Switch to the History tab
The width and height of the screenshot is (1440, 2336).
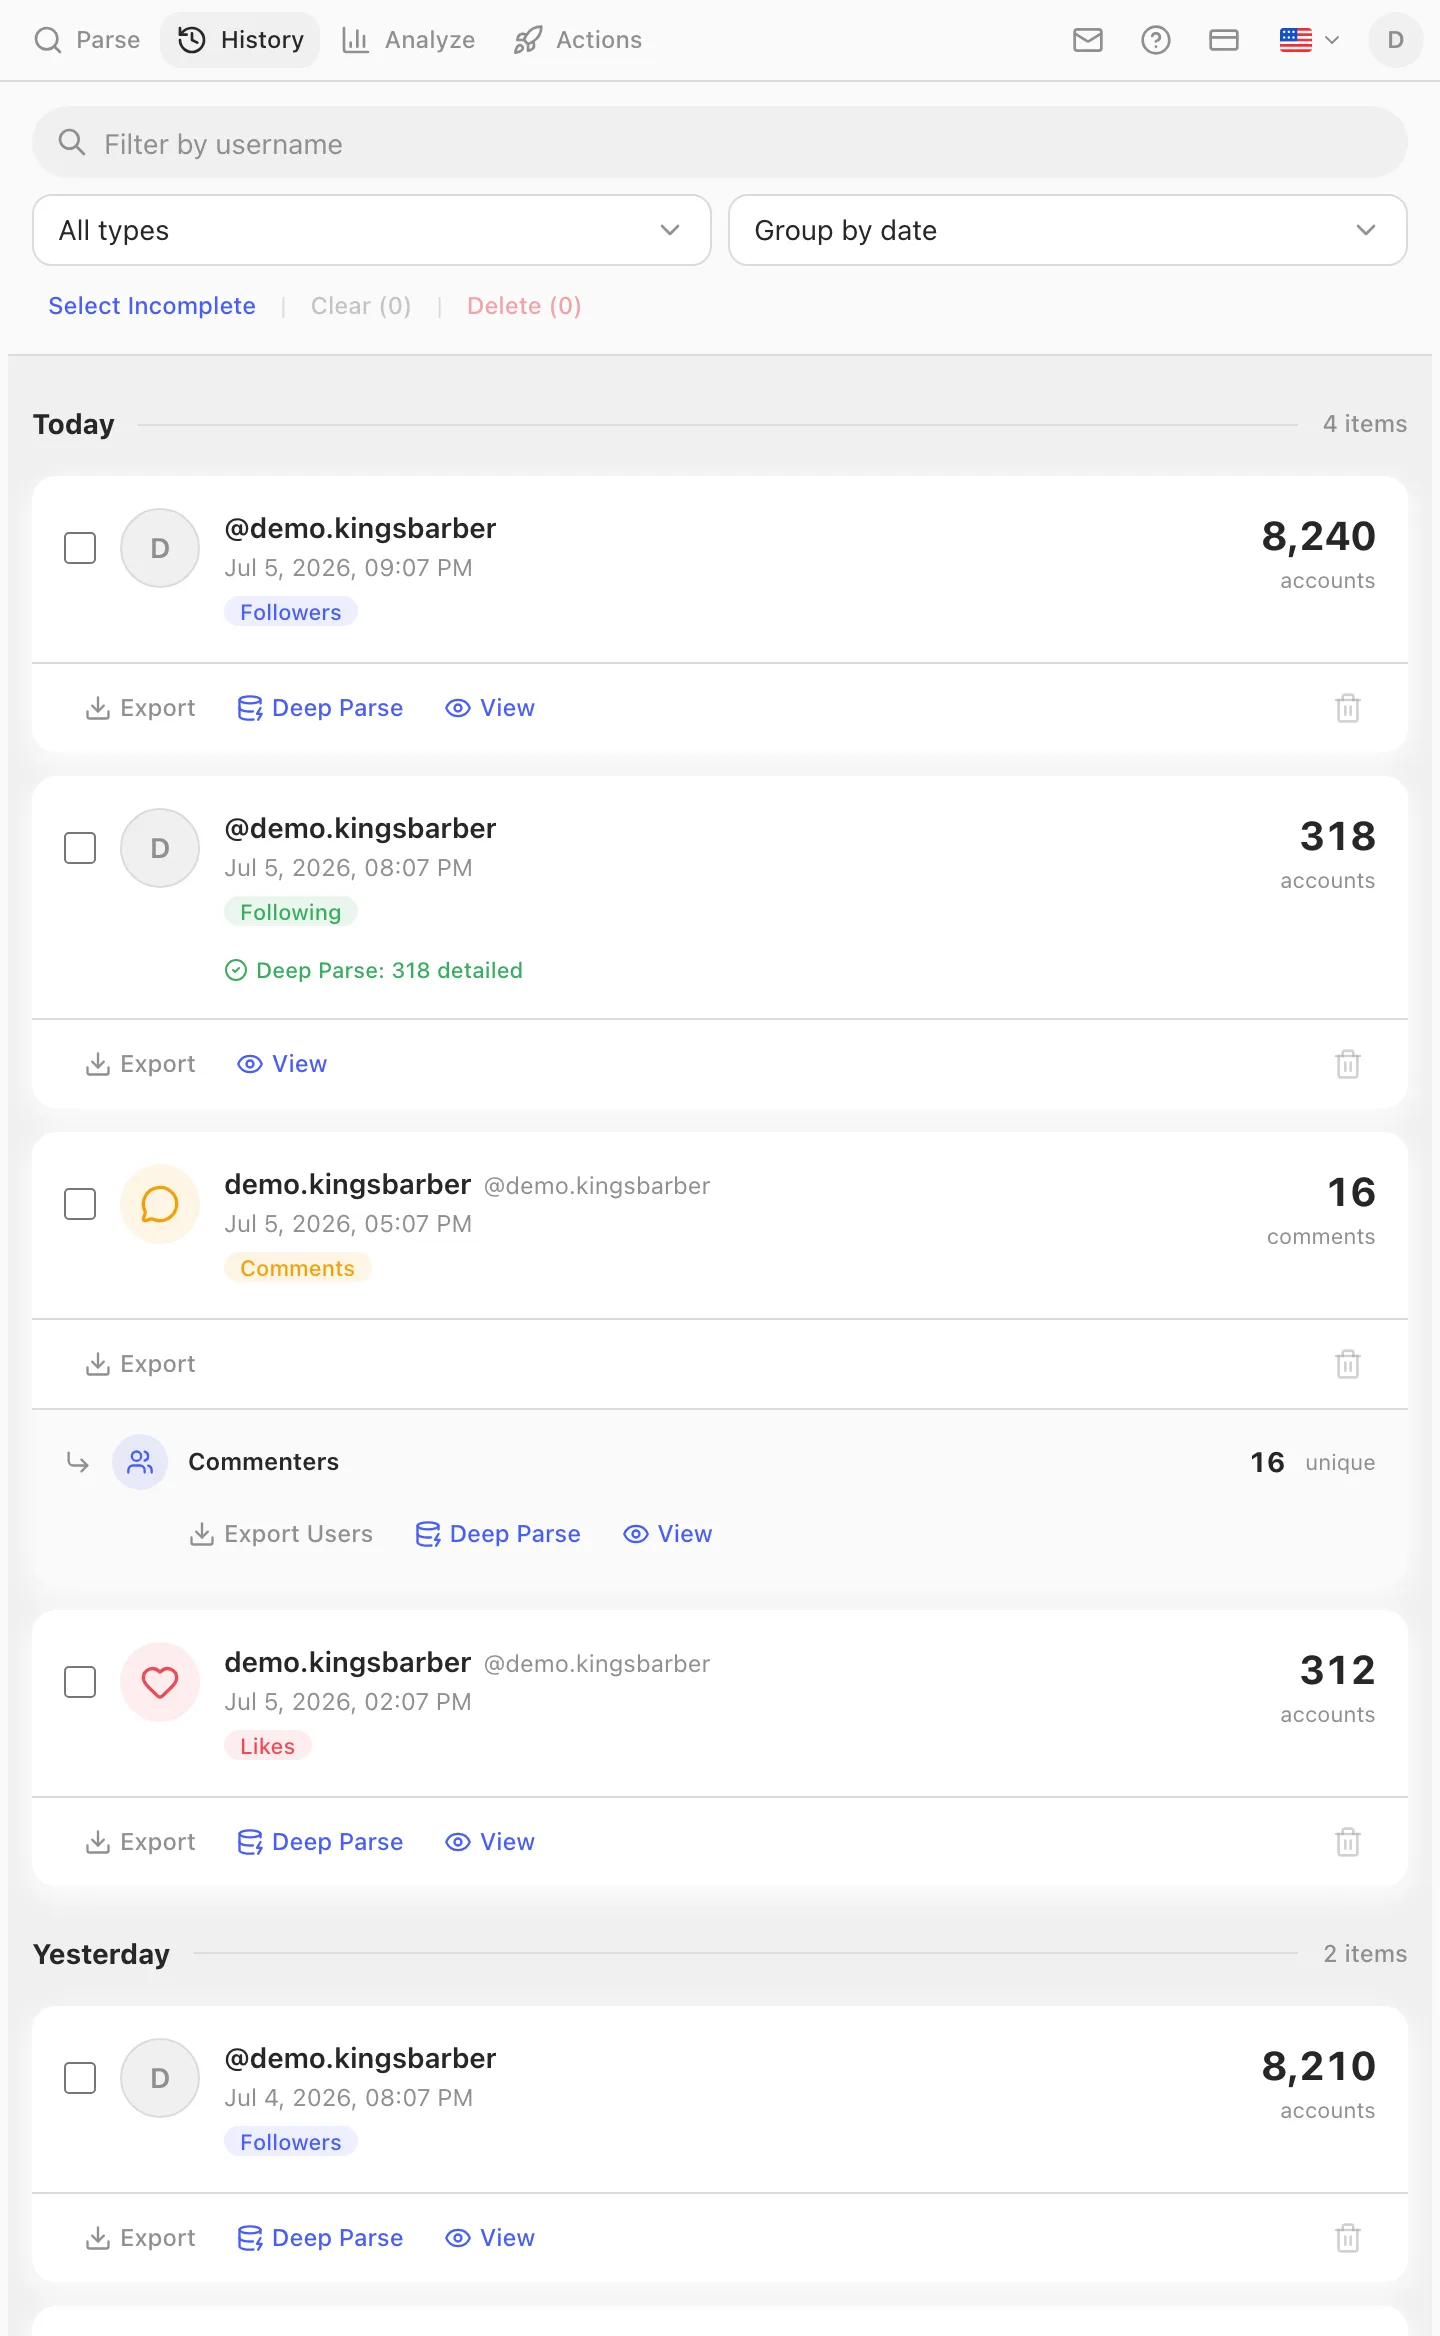pos(241,40)
